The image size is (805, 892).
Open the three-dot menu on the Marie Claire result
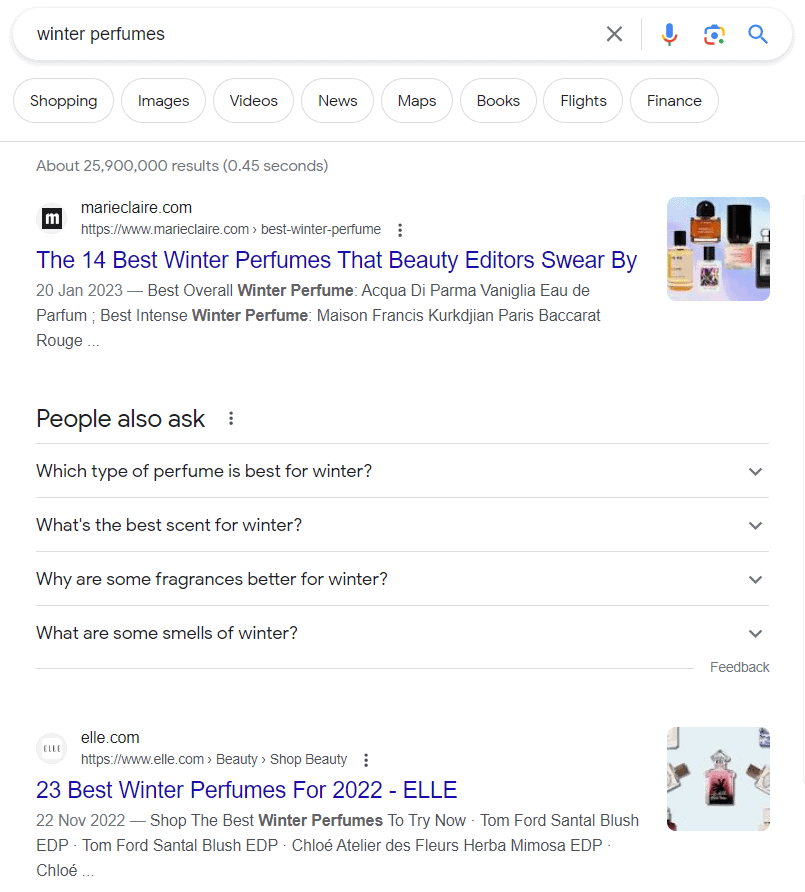tap(399, 229)
